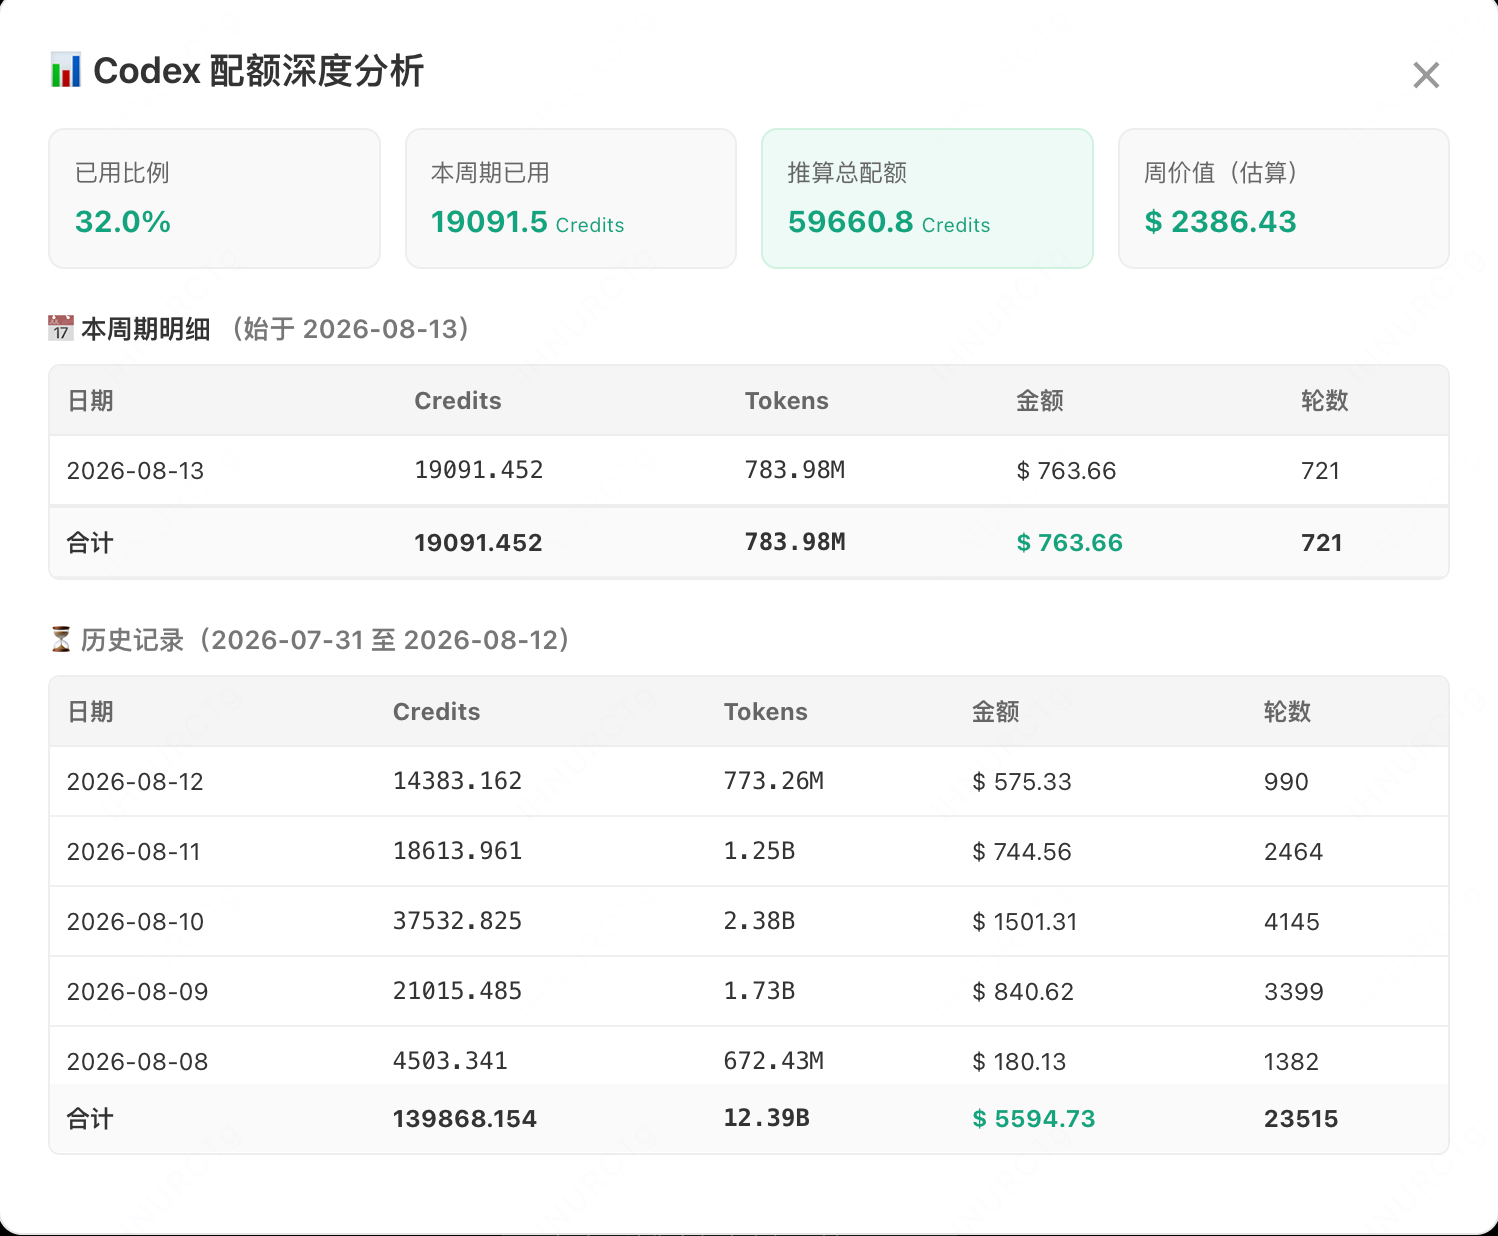Viewport: 1498px width, 1236px height.
Task: Select the 4503.341 credits cell
Action: (x=451, y=1061)
